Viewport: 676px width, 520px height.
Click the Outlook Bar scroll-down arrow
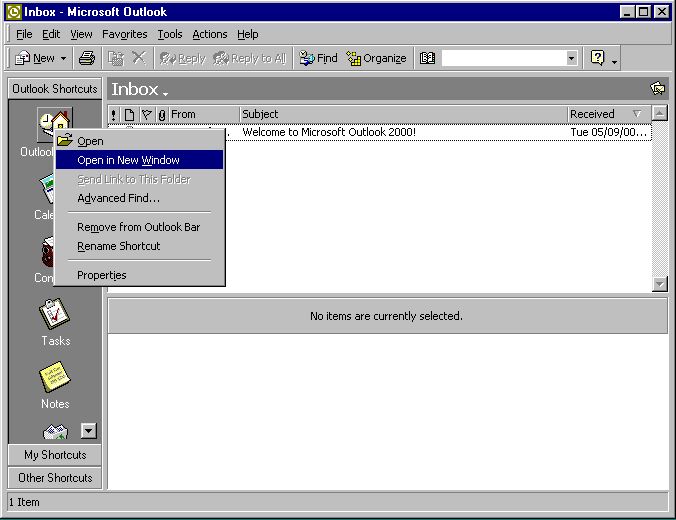pos(88,430)
